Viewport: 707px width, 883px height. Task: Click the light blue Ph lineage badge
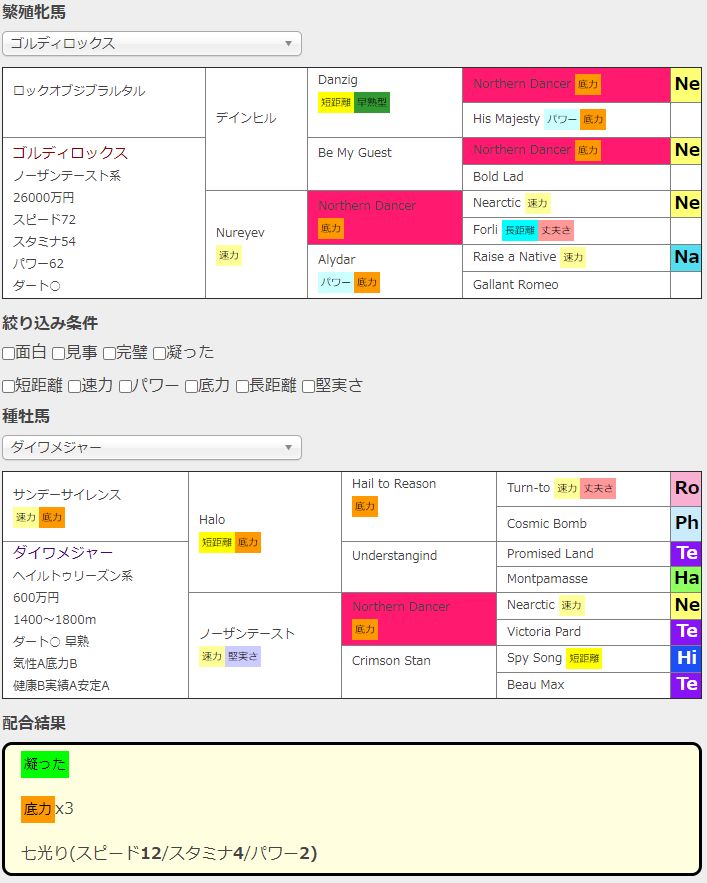(686, 523)
